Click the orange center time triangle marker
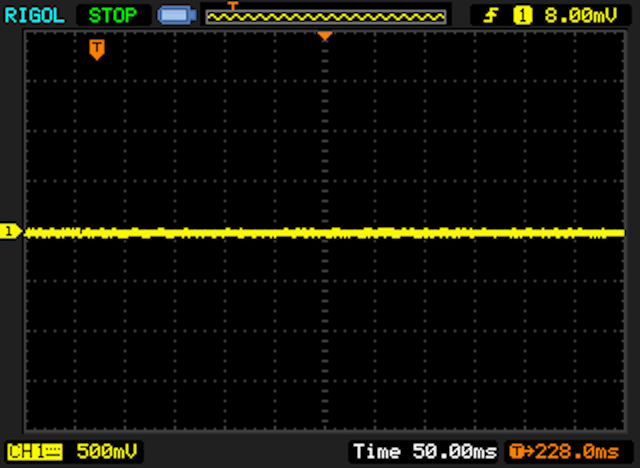This screenshot has width=640, height=468. (x=325, y=36)
